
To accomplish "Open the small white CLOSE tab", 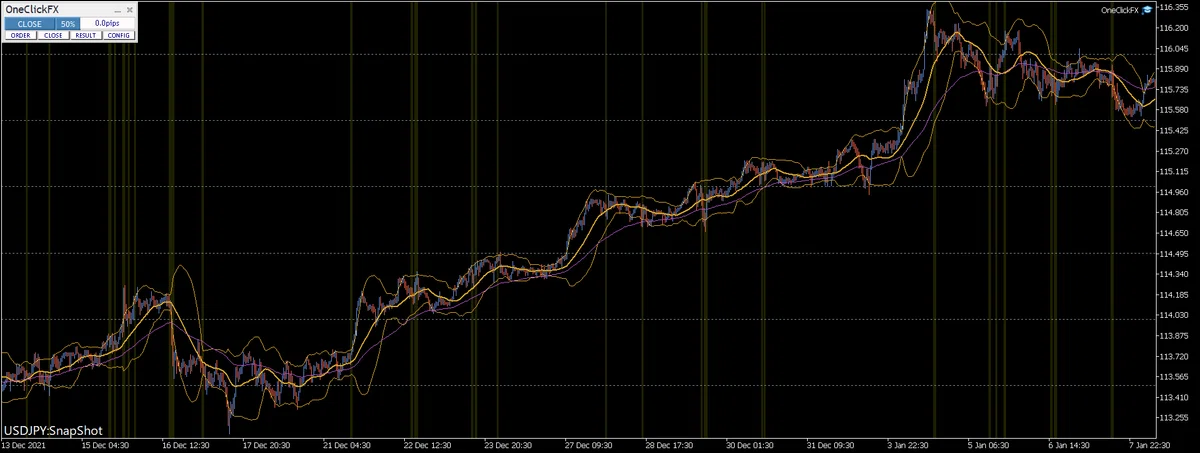I will pos(53,35).
